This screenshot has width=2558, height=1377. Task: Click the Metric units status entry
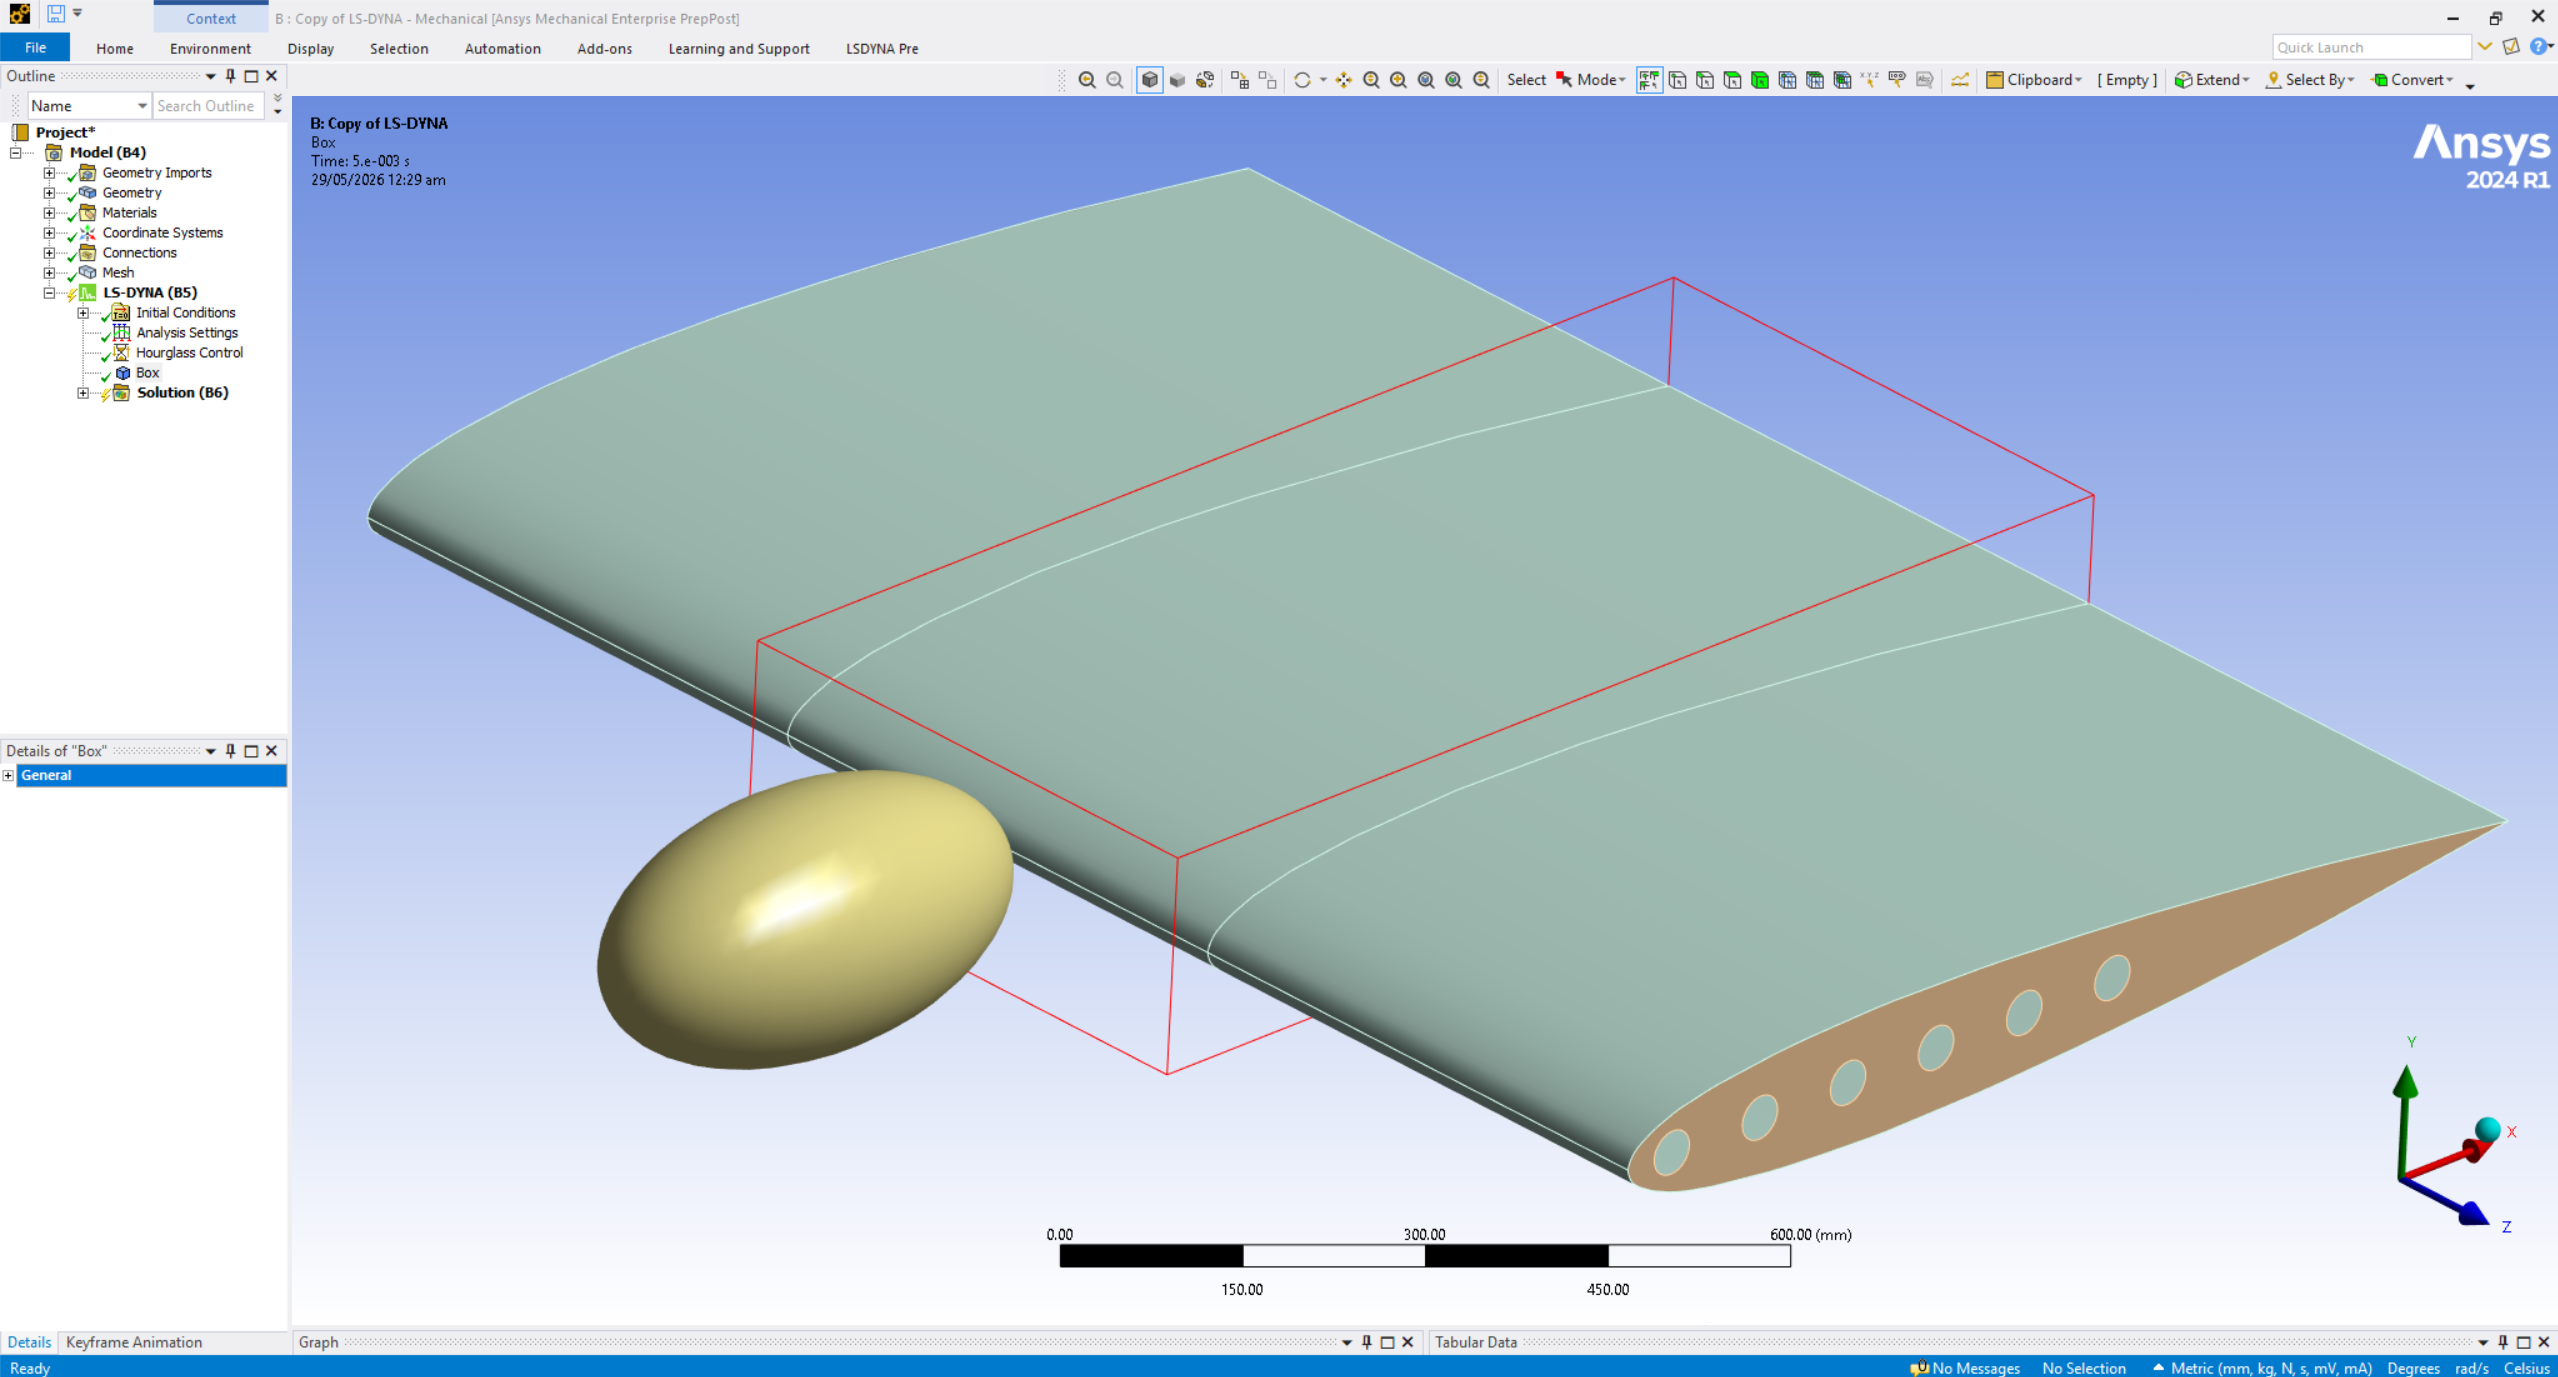coord(2263,1367)
